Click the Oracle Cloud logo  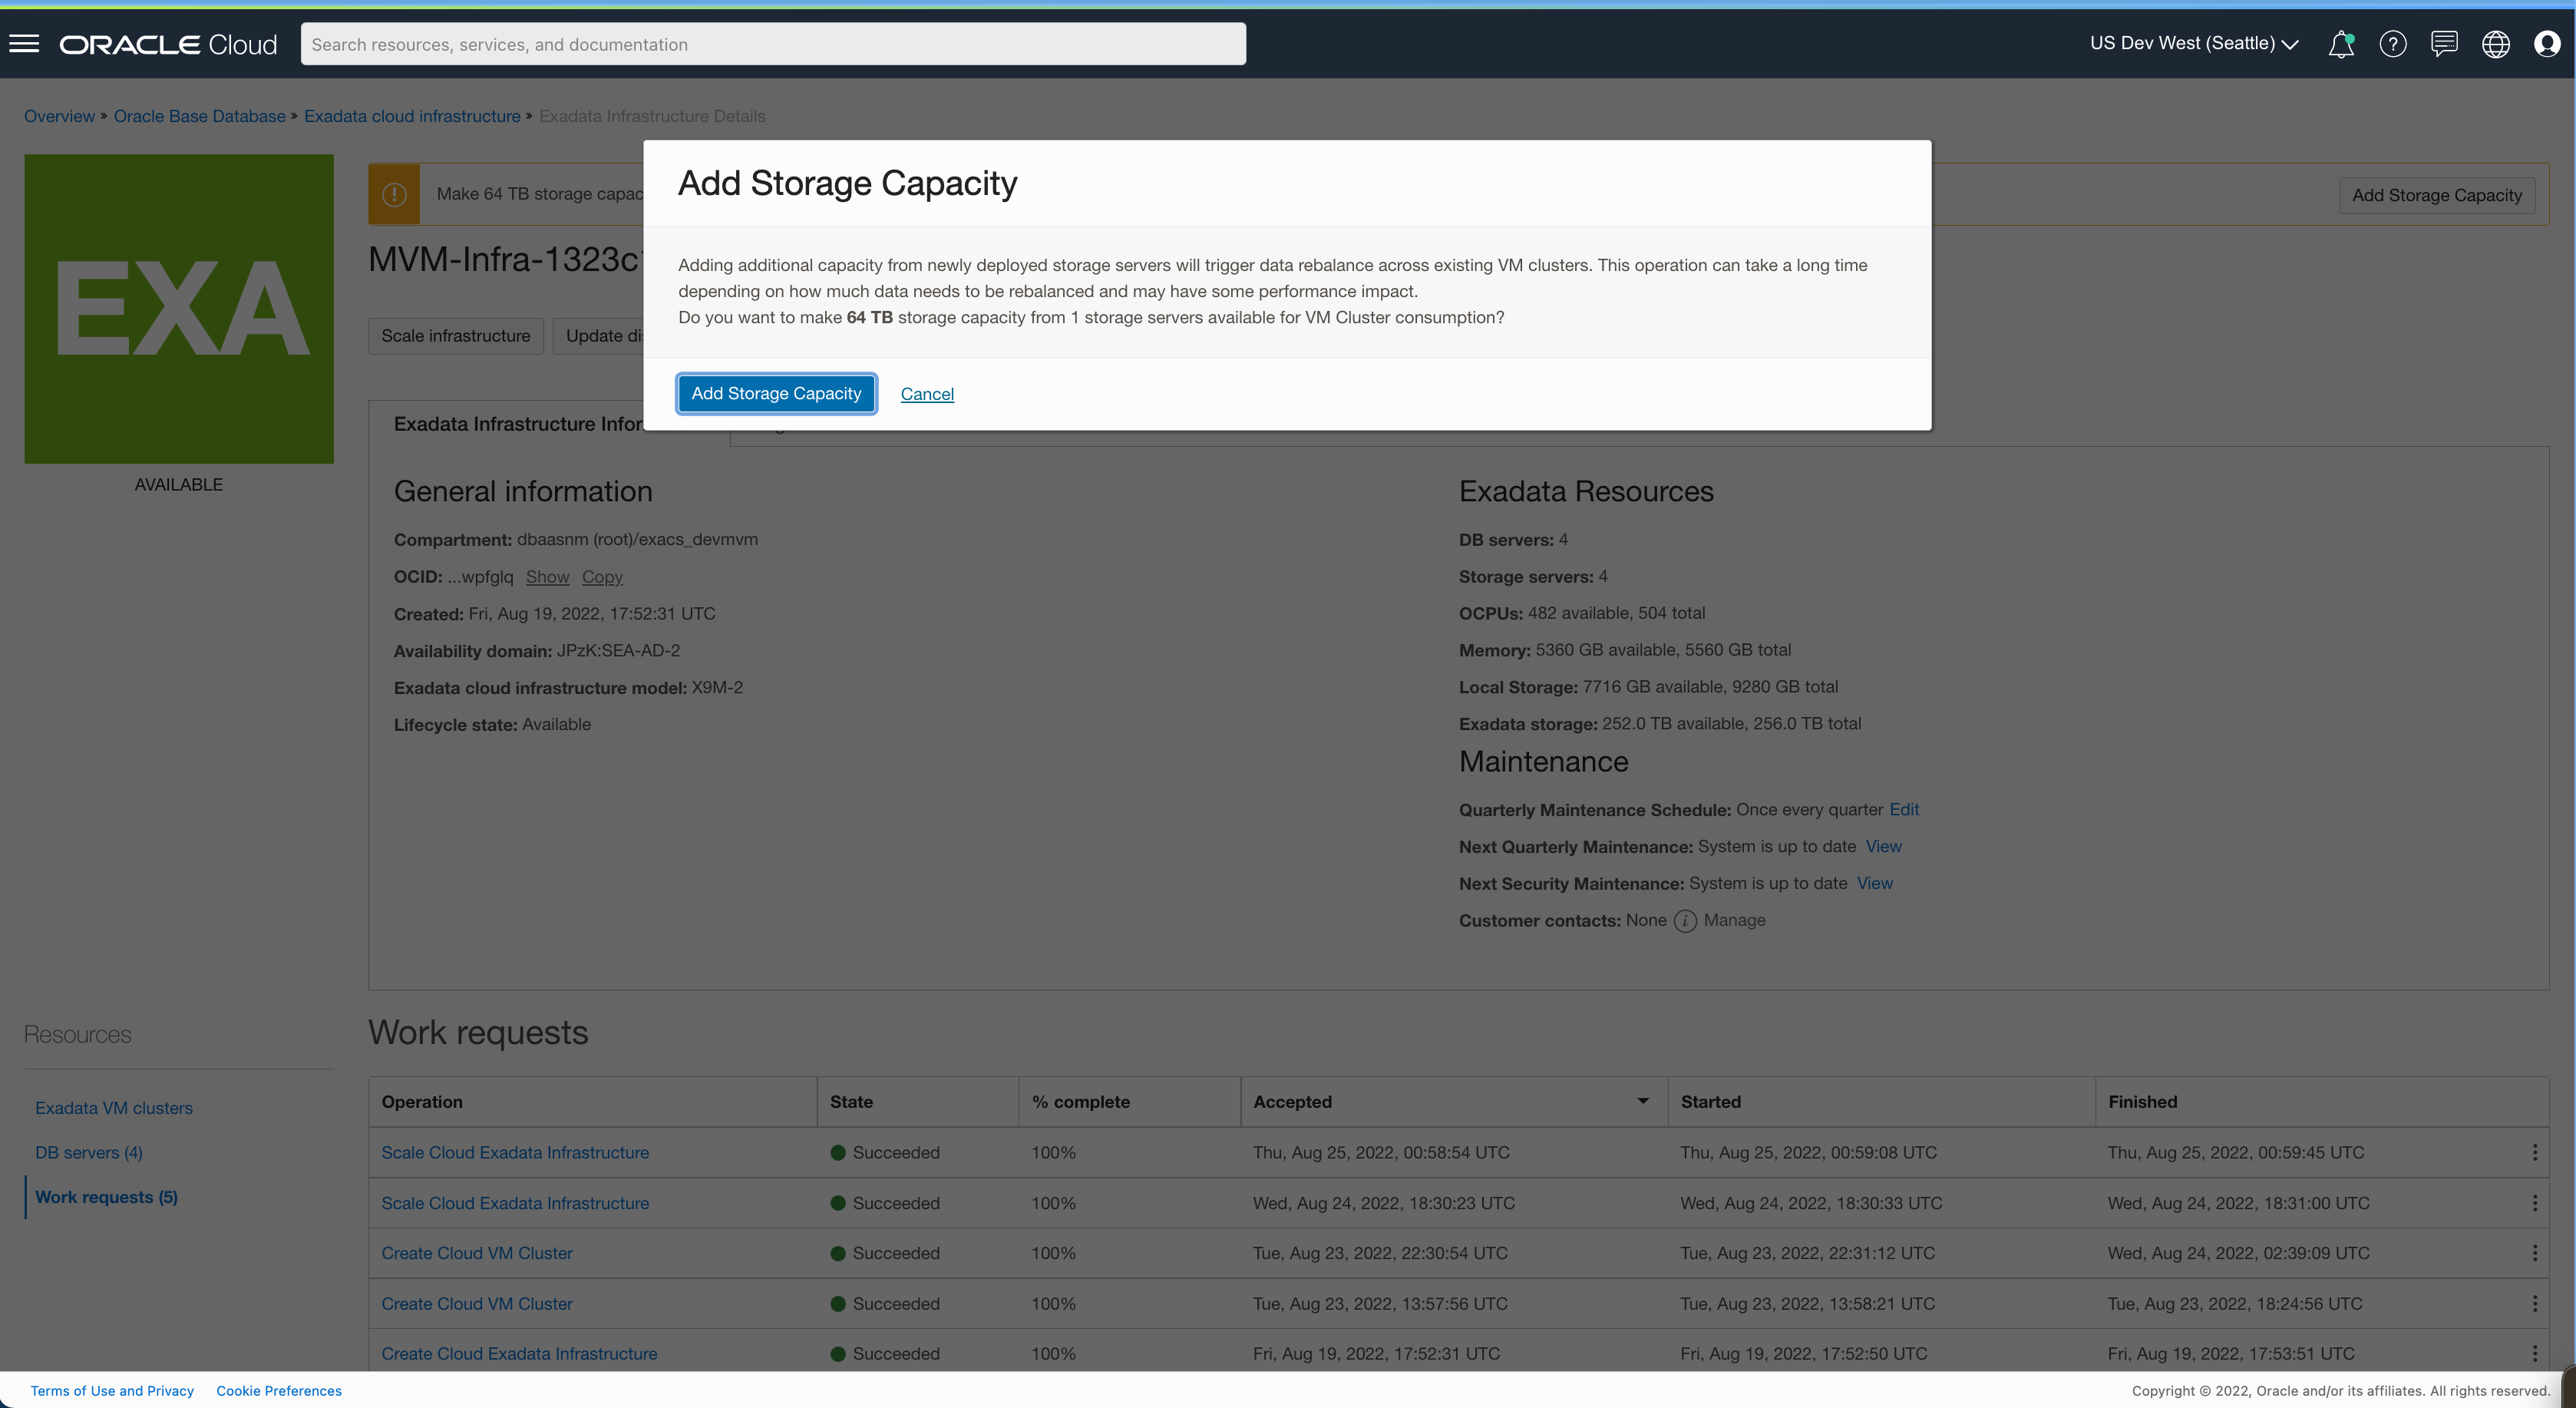tap(168, 44)
